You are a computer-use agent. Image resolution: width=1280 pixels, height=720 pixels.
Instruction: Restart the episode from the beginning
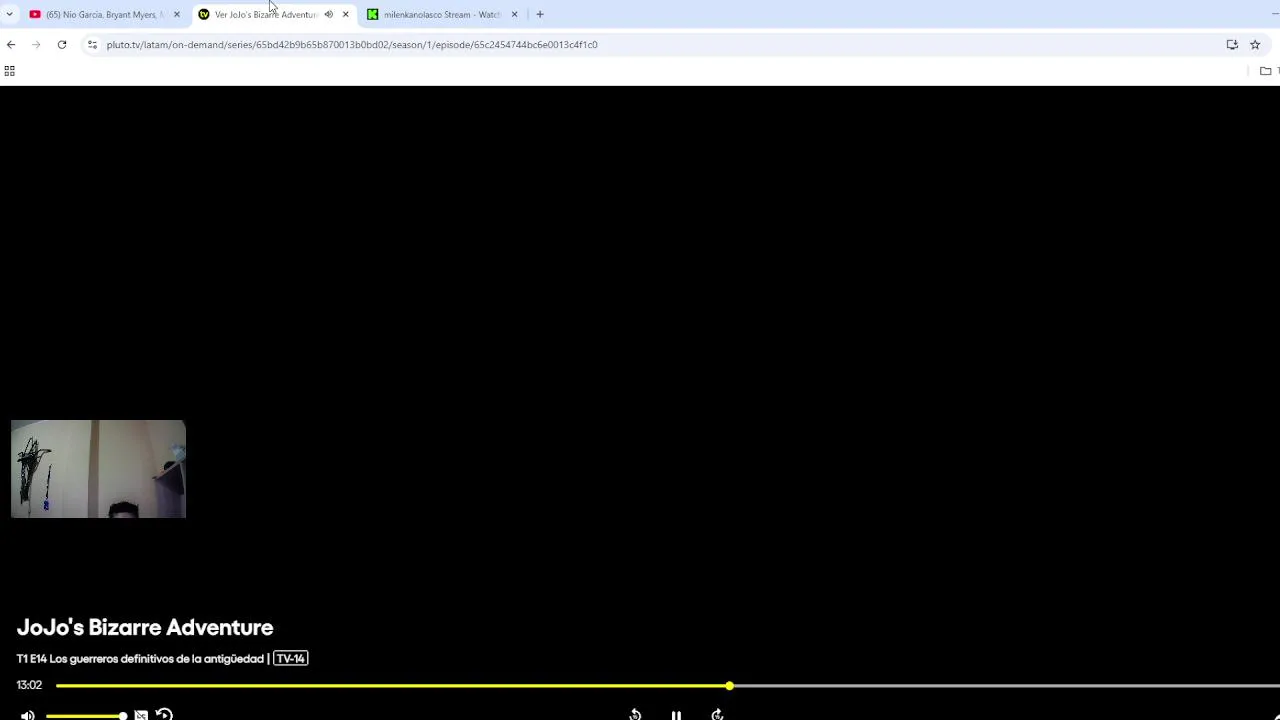coord(164,714)
